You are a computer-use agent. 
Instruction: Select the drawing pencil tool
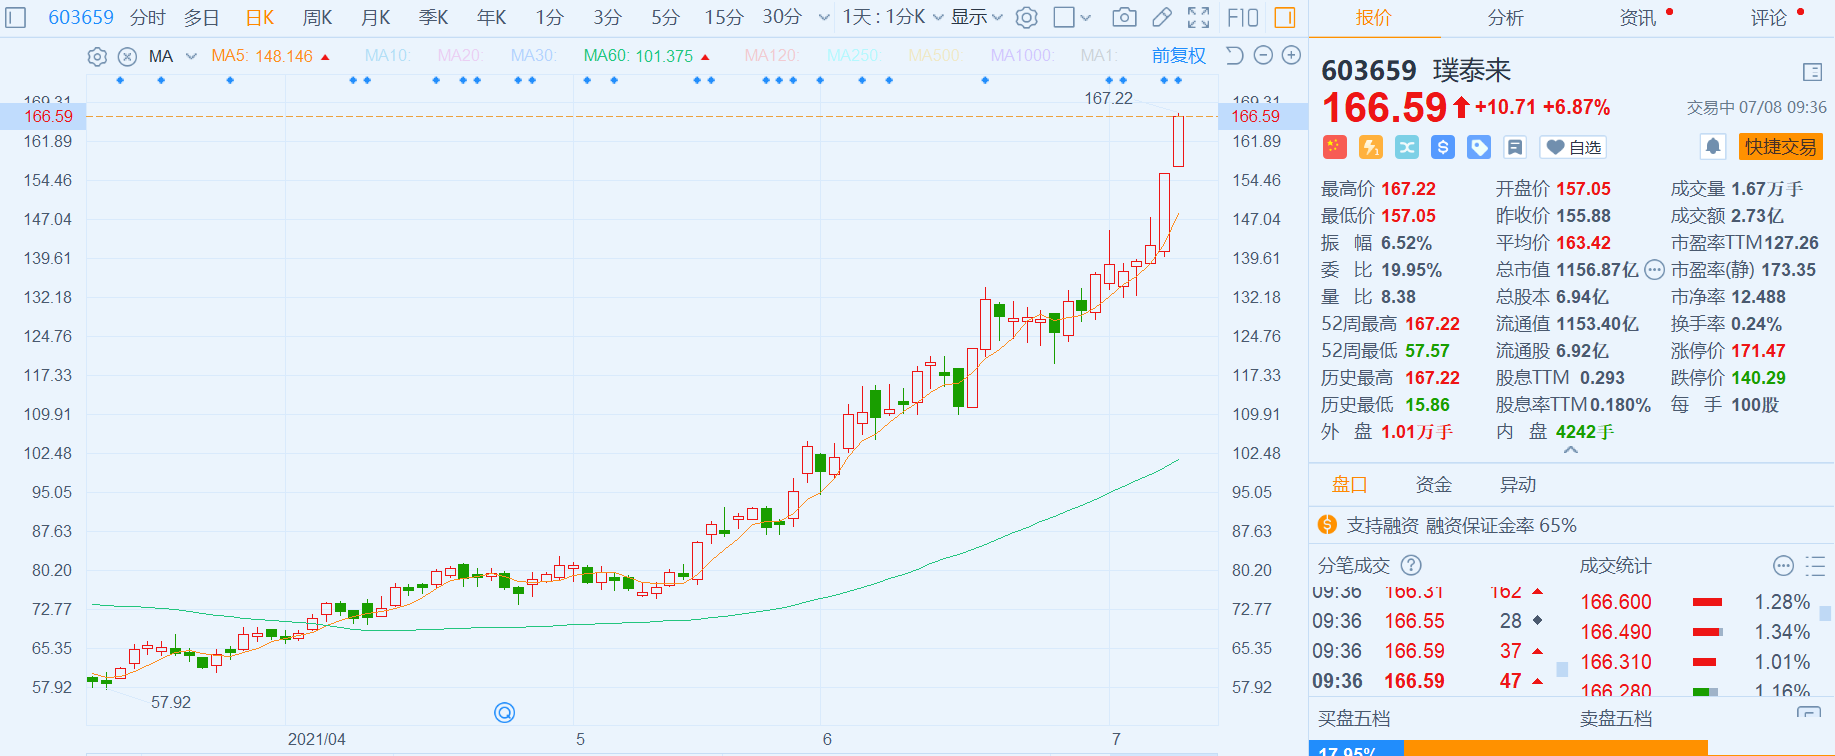coord(1161,18)
